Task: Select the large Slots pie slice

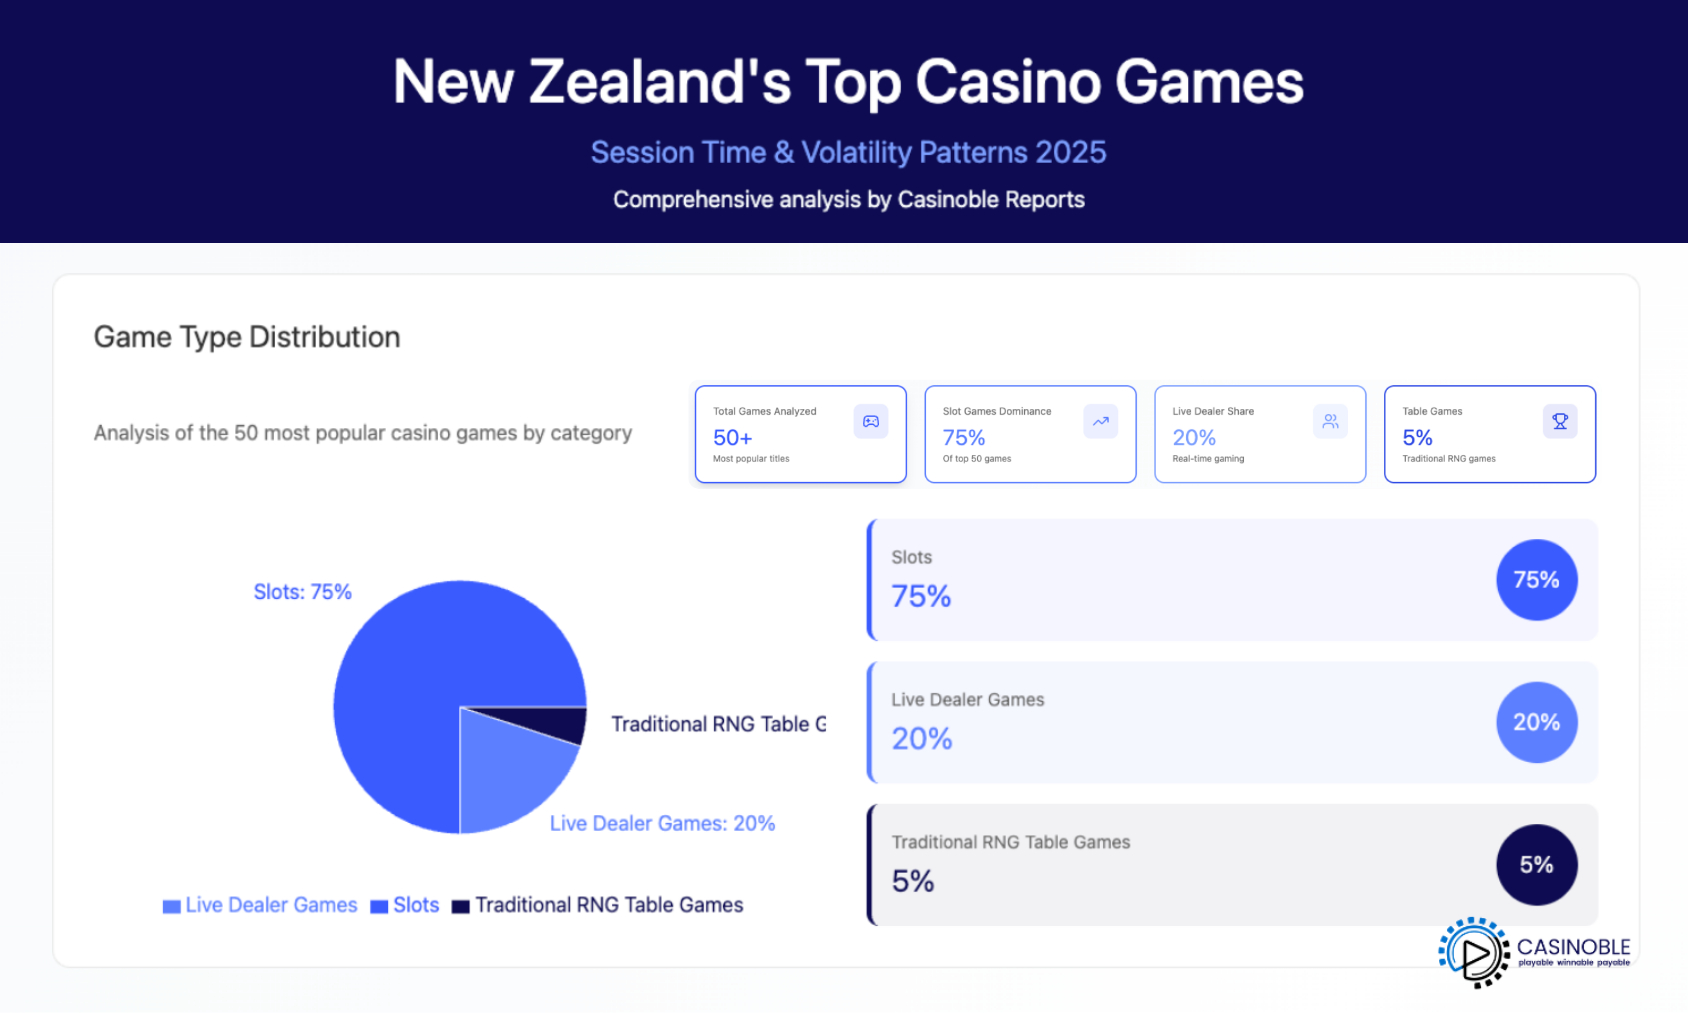Action: pos(420,680)
